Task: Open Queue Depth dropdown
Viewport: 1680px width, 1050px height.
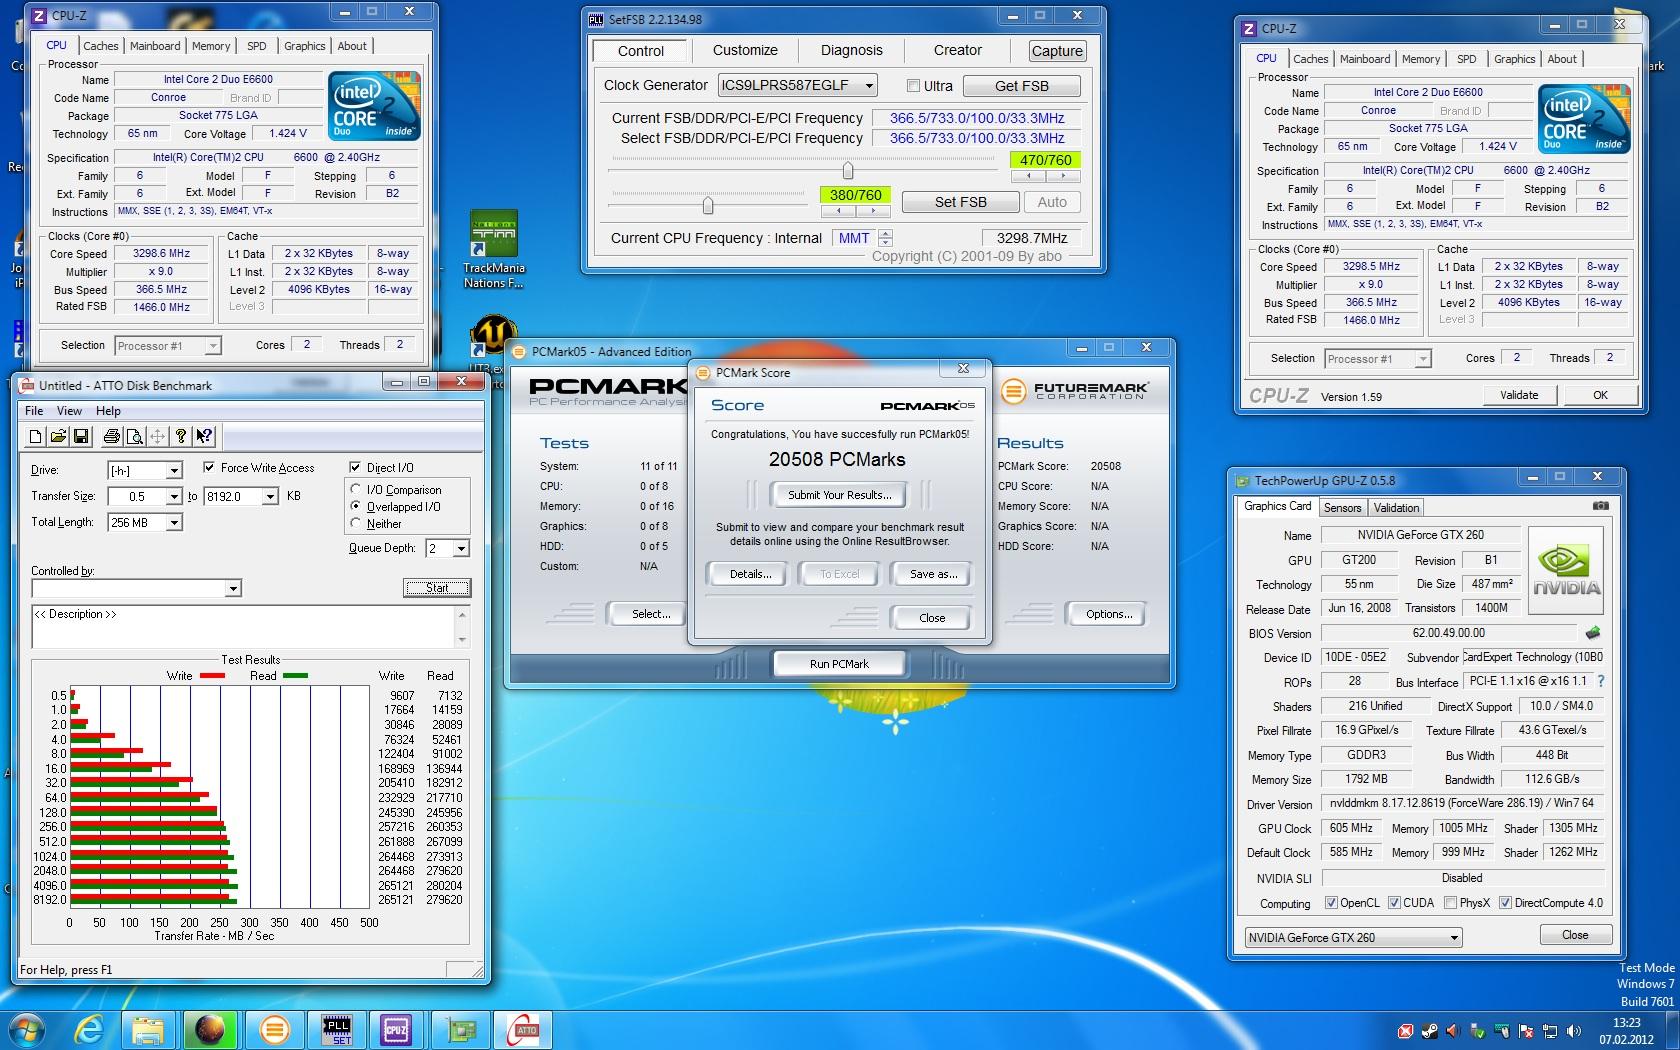Action: [x=461, y=549]
